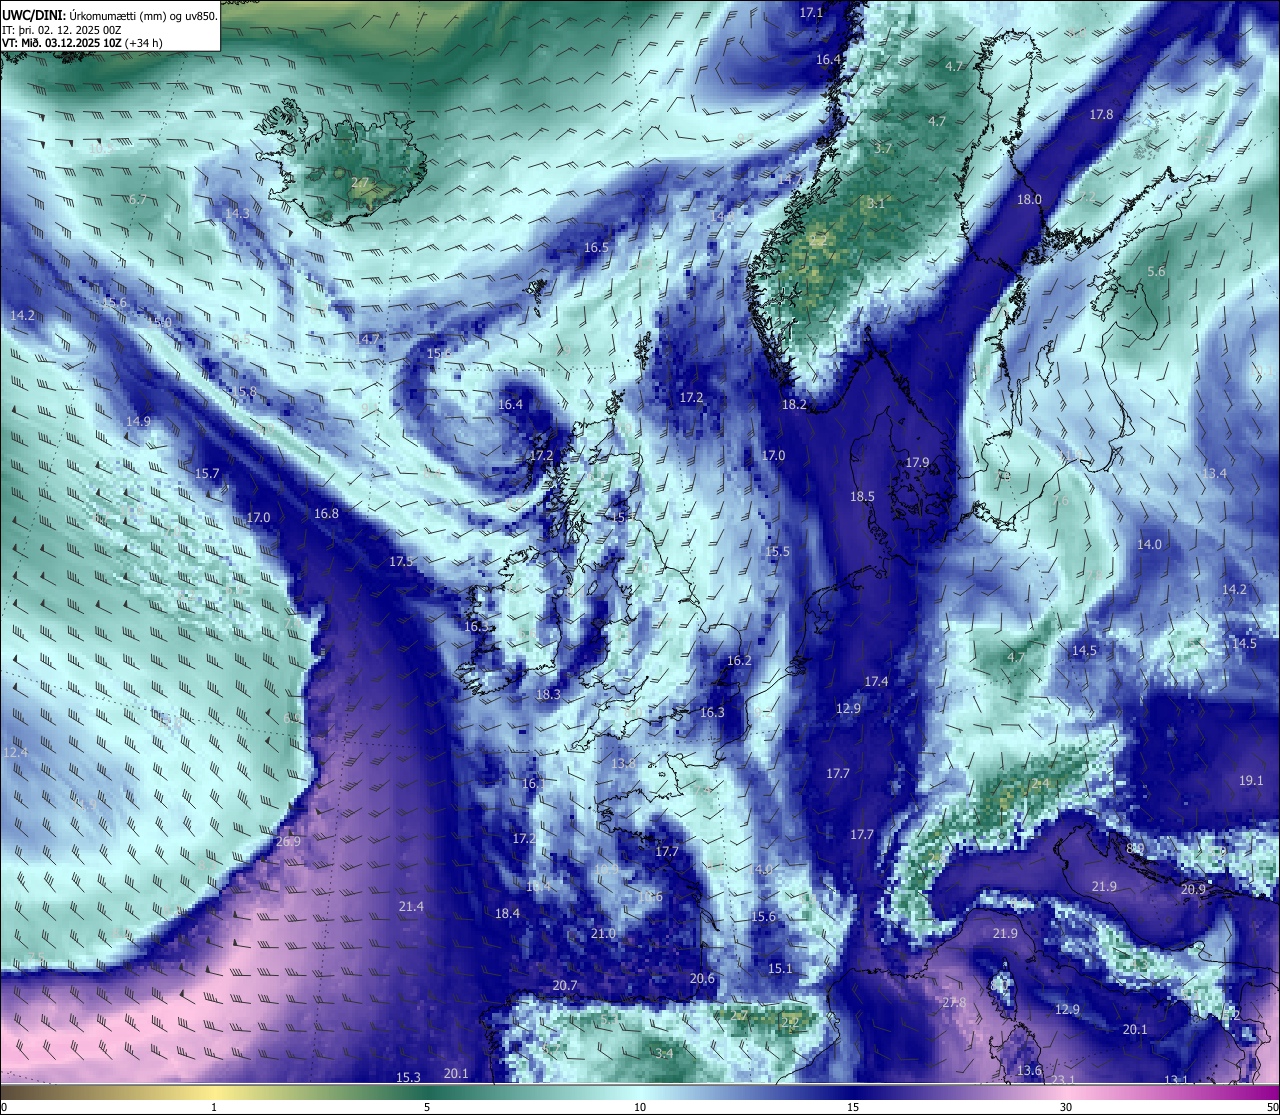Click the 17.4 value over Germany

[x=876, y=682]
